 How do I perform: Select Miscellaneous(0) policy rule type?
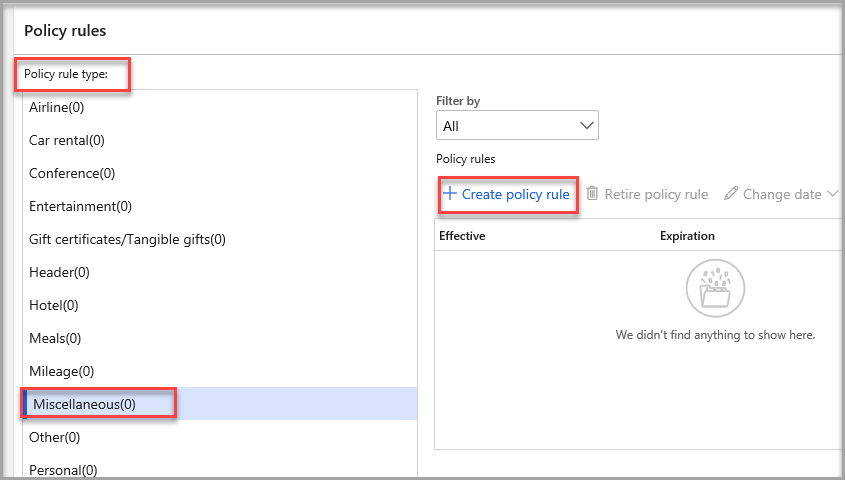220,404
